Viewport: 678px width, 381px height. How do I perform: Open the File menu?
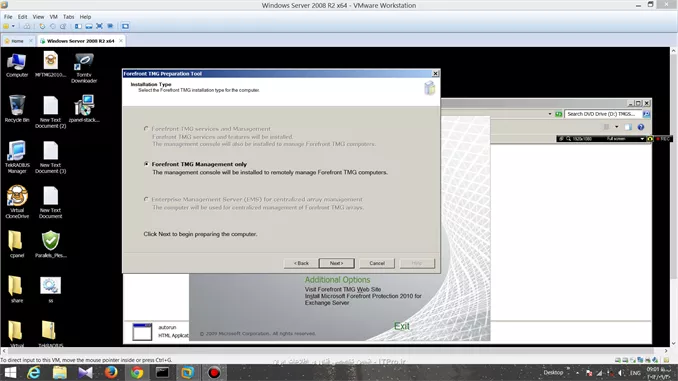coord(8,17)
